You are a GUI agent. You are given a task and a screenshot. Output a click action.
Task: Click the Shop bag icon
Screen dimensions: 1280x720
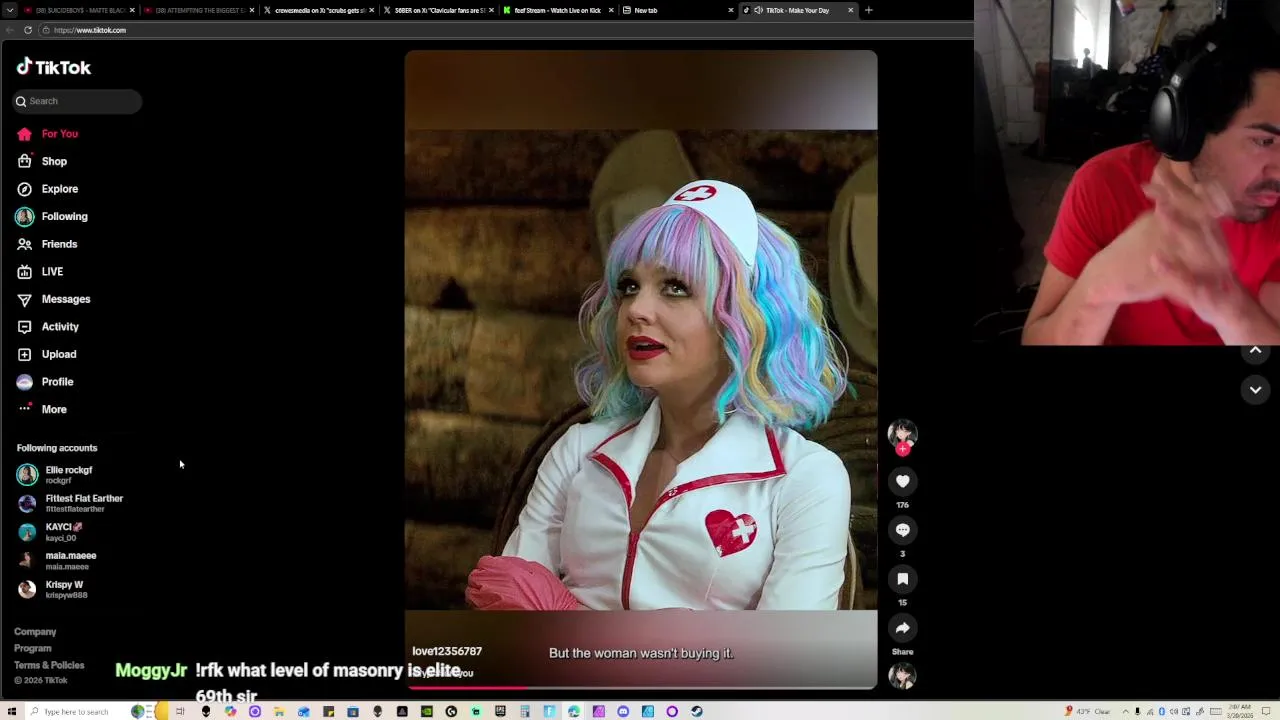[x=25, y=161]
